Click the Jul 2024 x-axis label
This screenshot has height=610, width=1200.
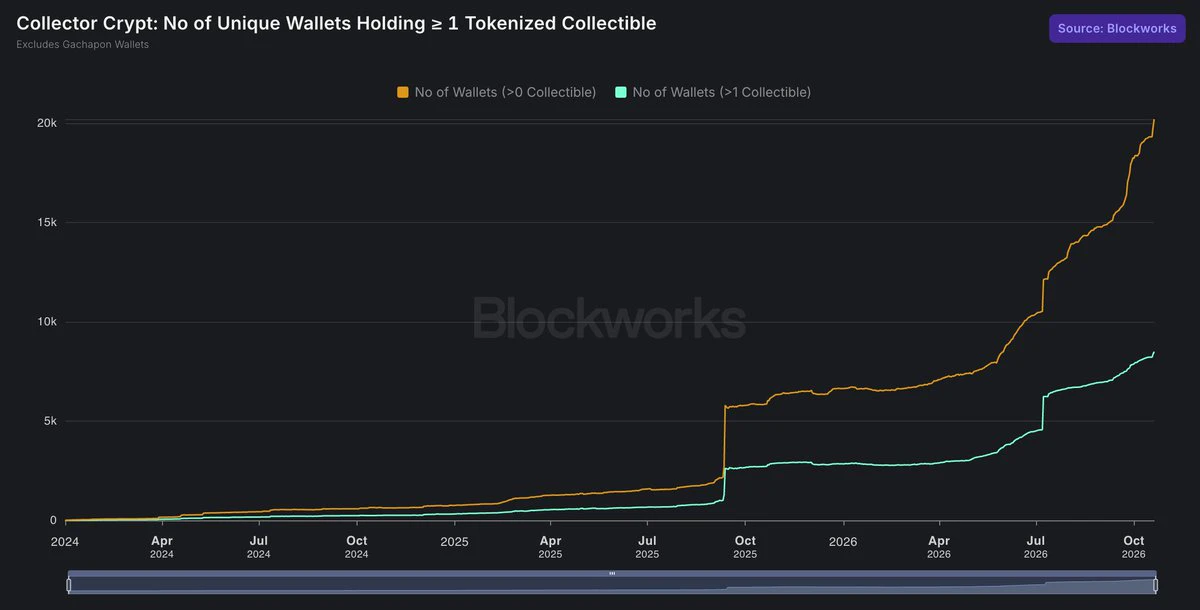[259, 547]
